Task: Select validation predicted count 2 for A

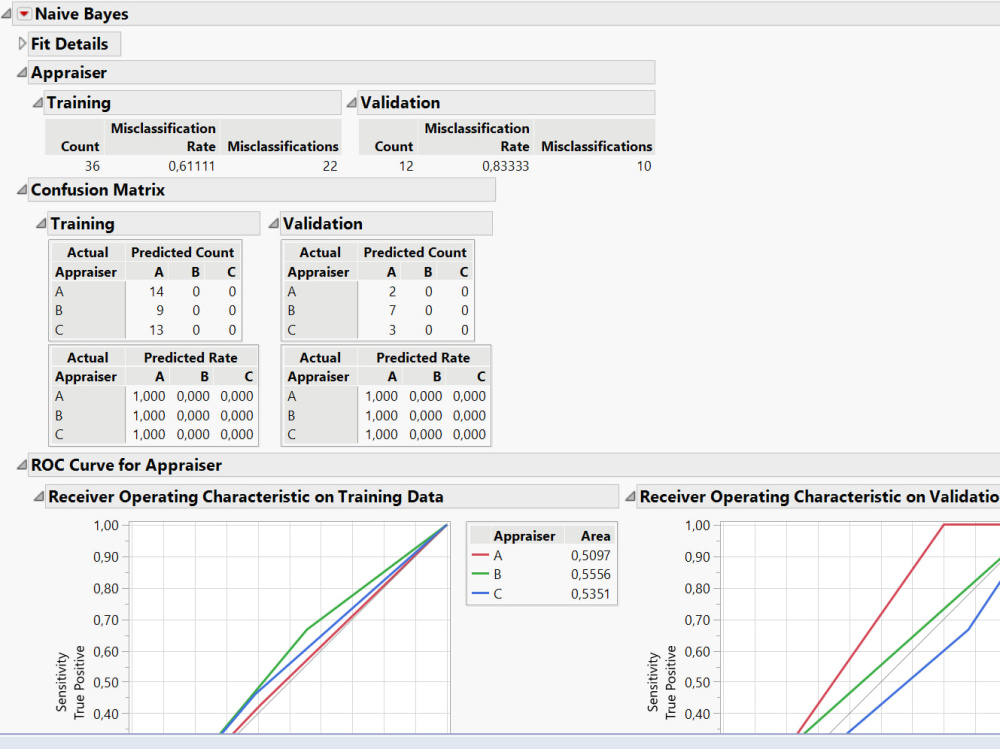Action: pyautogui.click(x=392, y=292)
